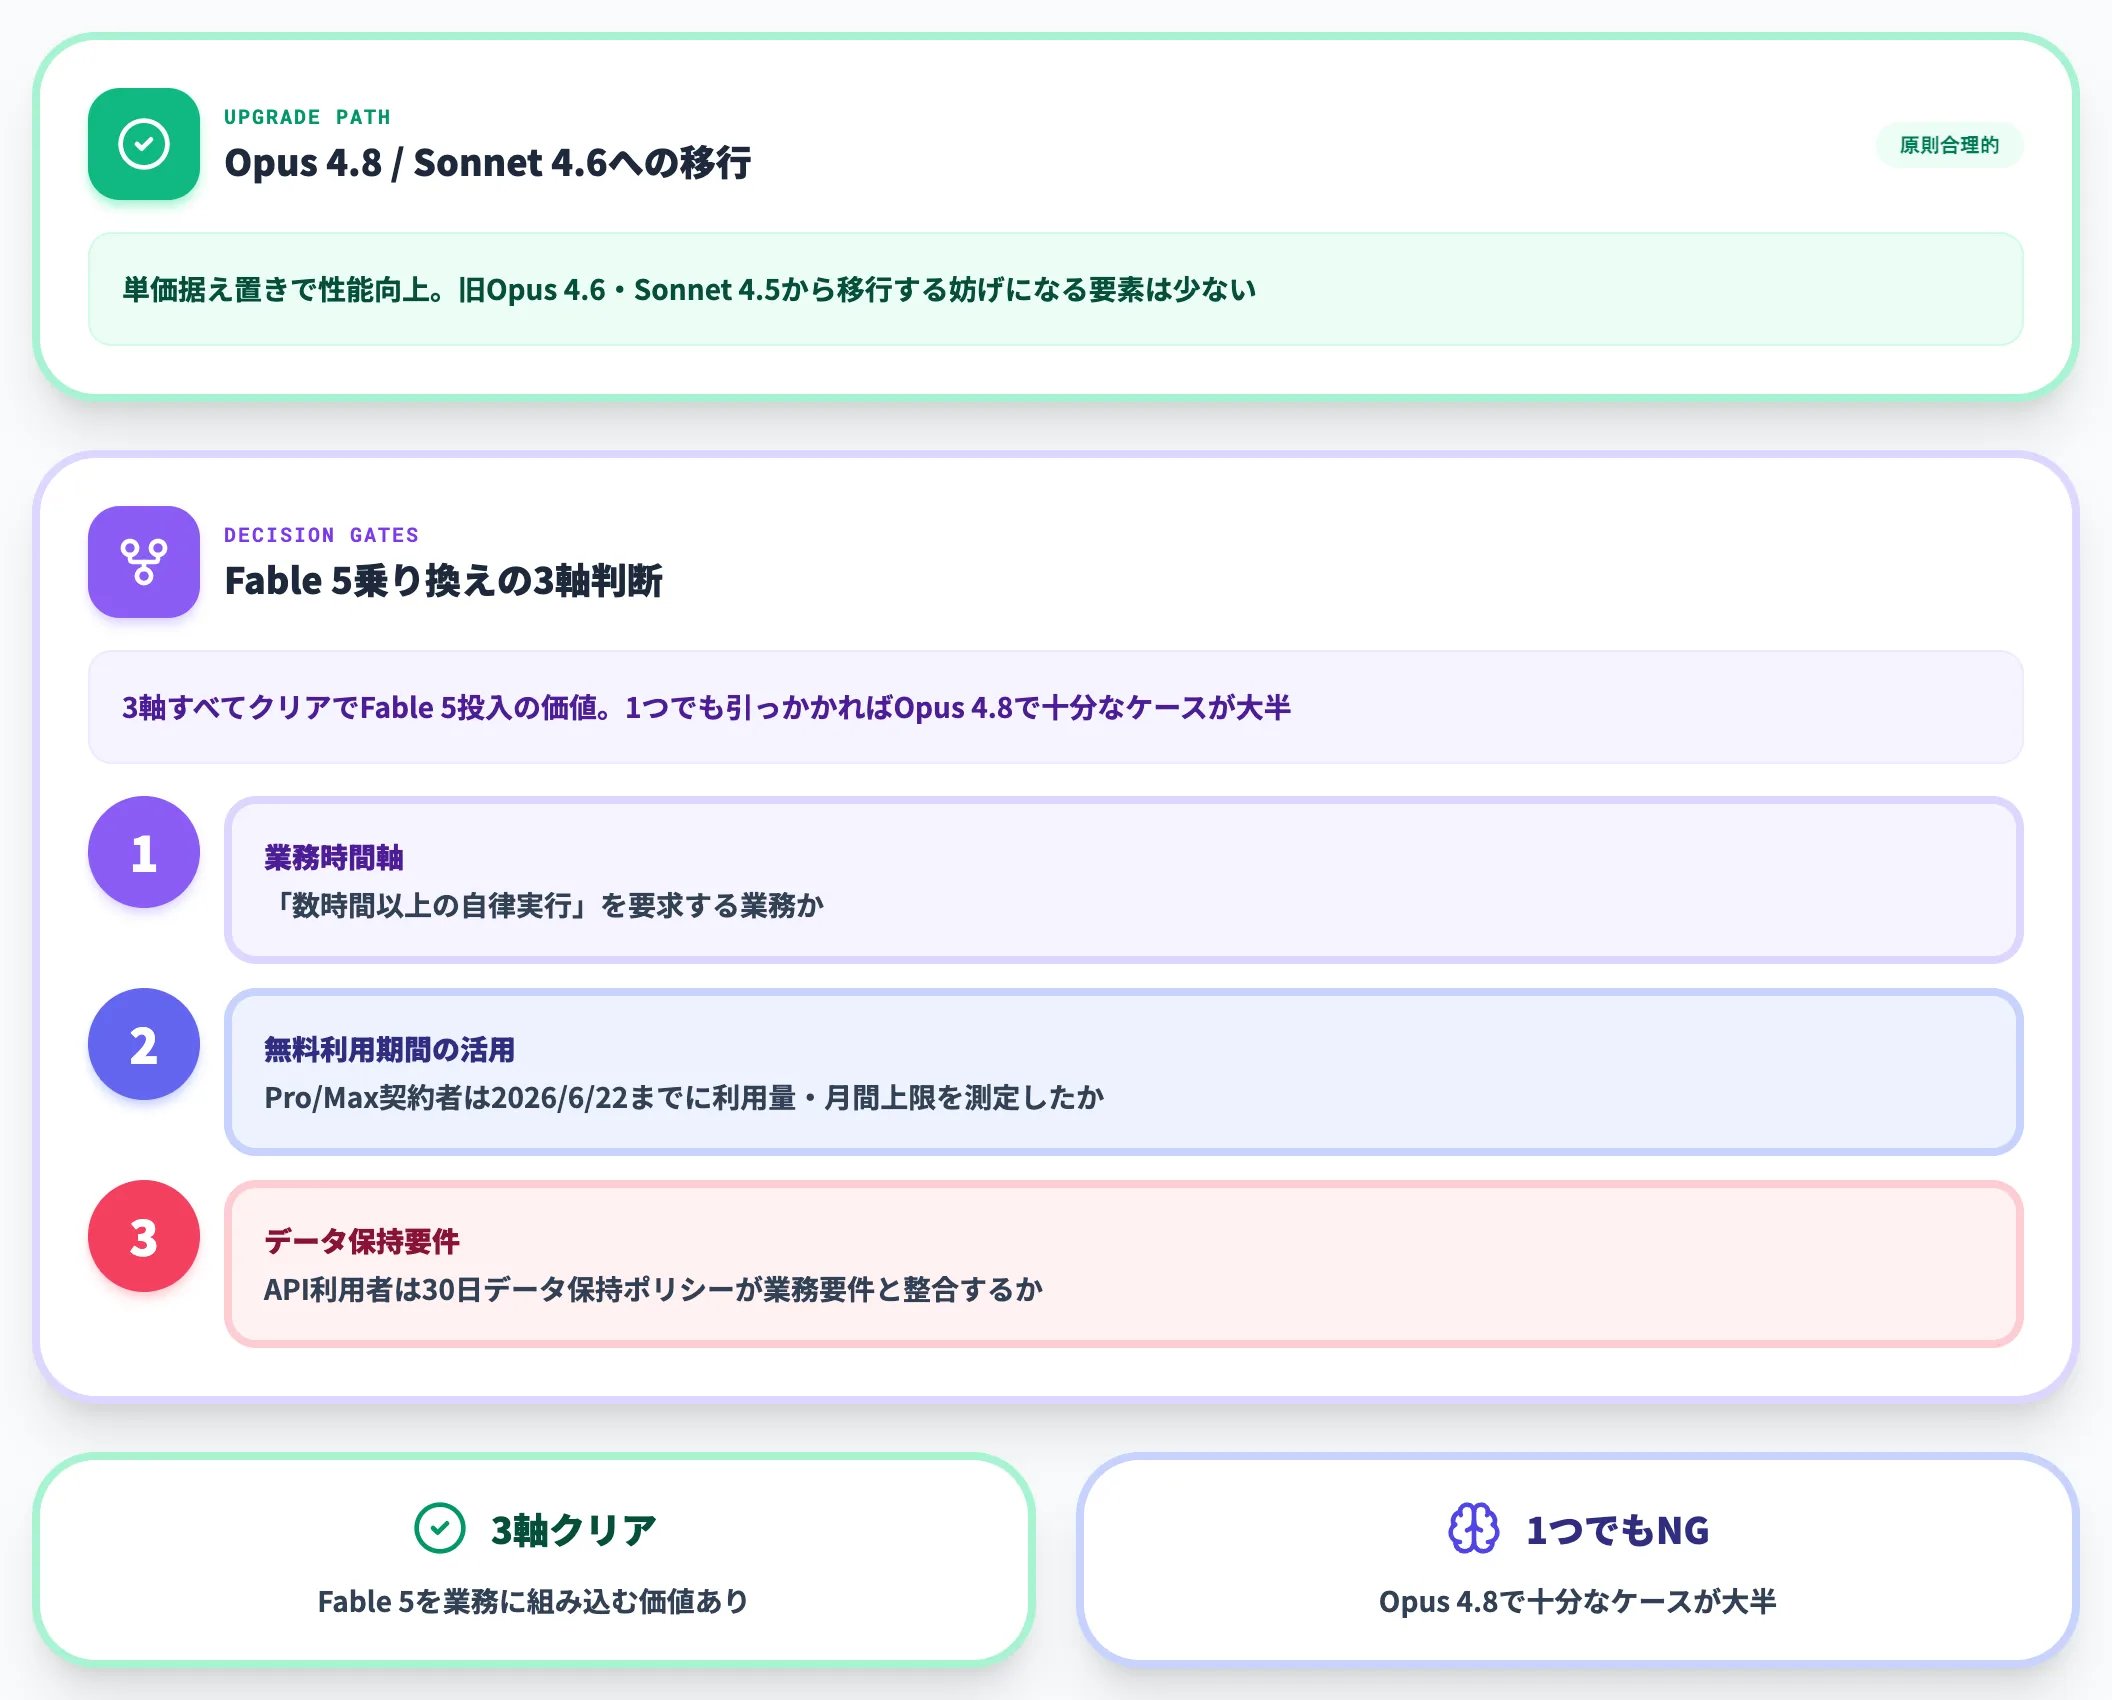This screenshot has height=1700, width=2112.
Task: Click the green 単価据え置きで性能向上 summary banner
Action: tap(1056, 289)
